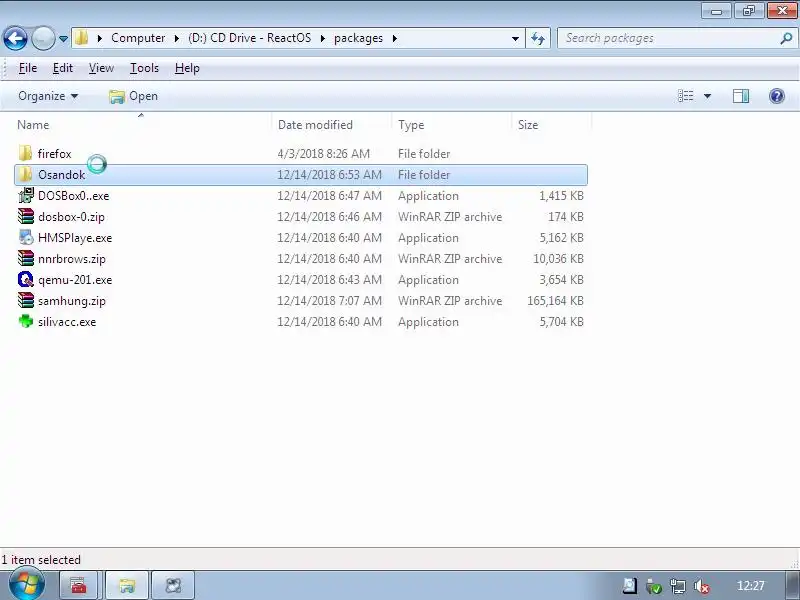Viewport: 800px width, 600px height.
Task: Open the Tools menu
Action: 144,68
